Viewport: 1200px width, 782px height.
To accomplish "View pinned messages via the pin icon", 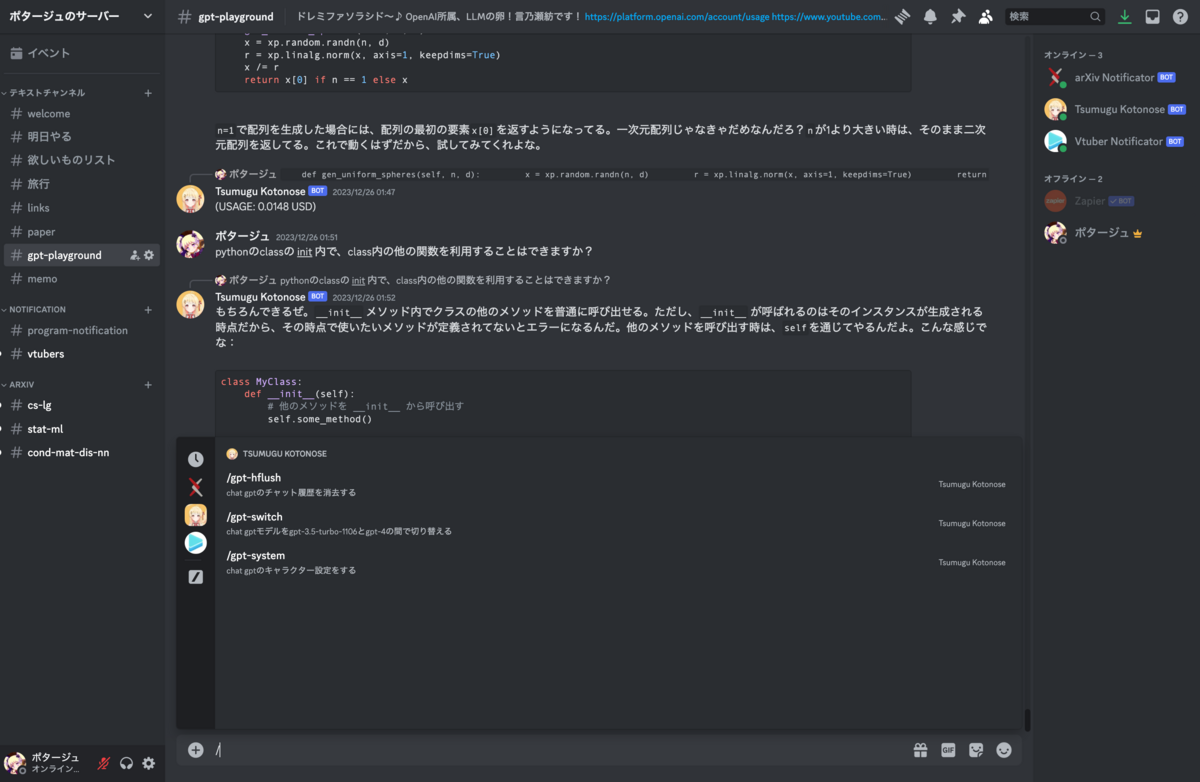I will point(955,16).
